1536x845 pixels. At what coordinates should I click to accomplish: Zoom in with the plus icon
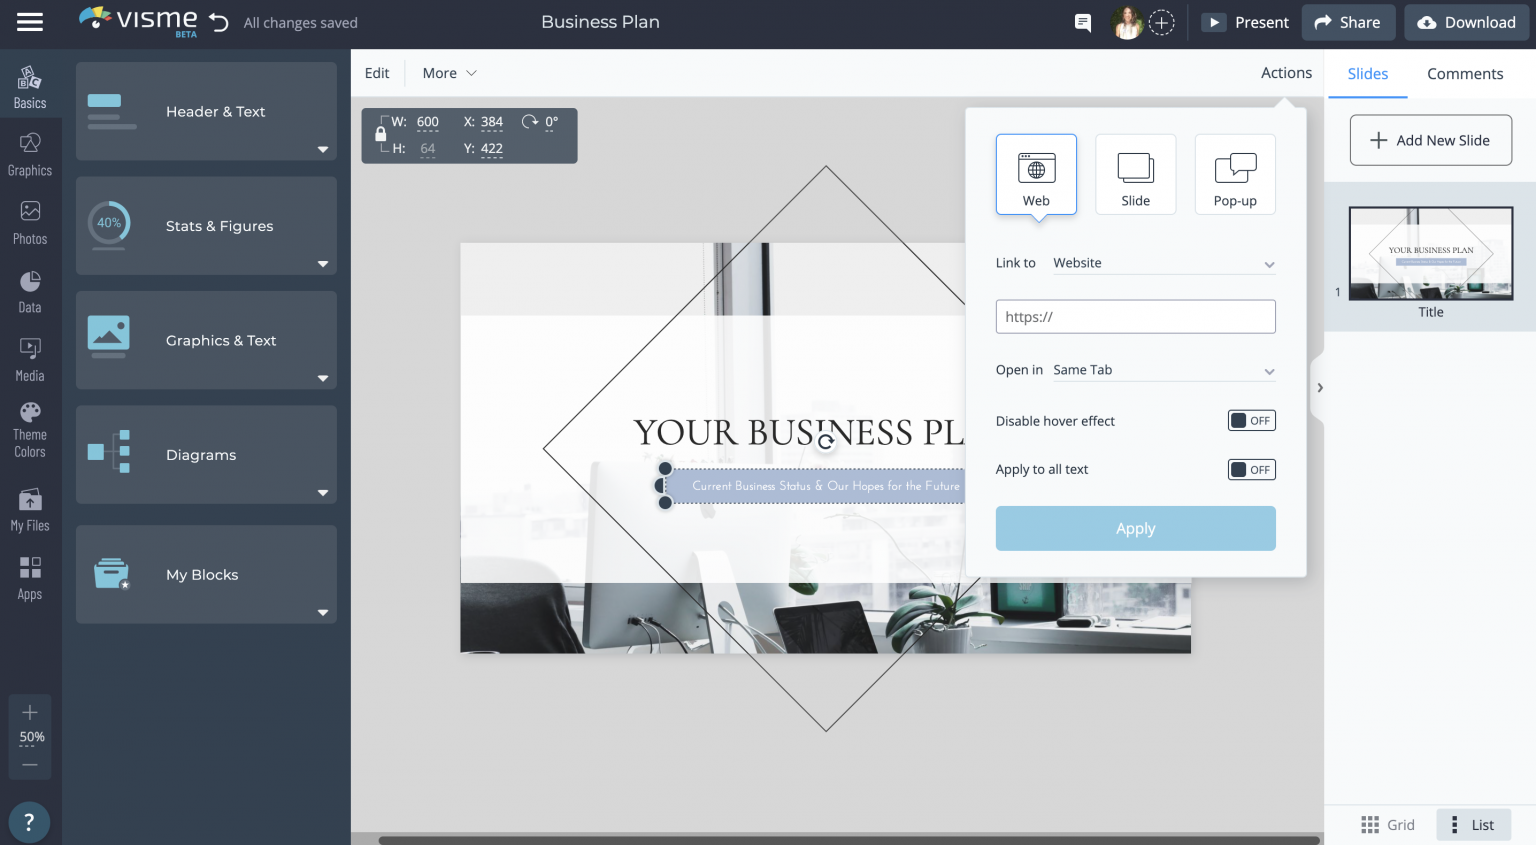(30, 712)
